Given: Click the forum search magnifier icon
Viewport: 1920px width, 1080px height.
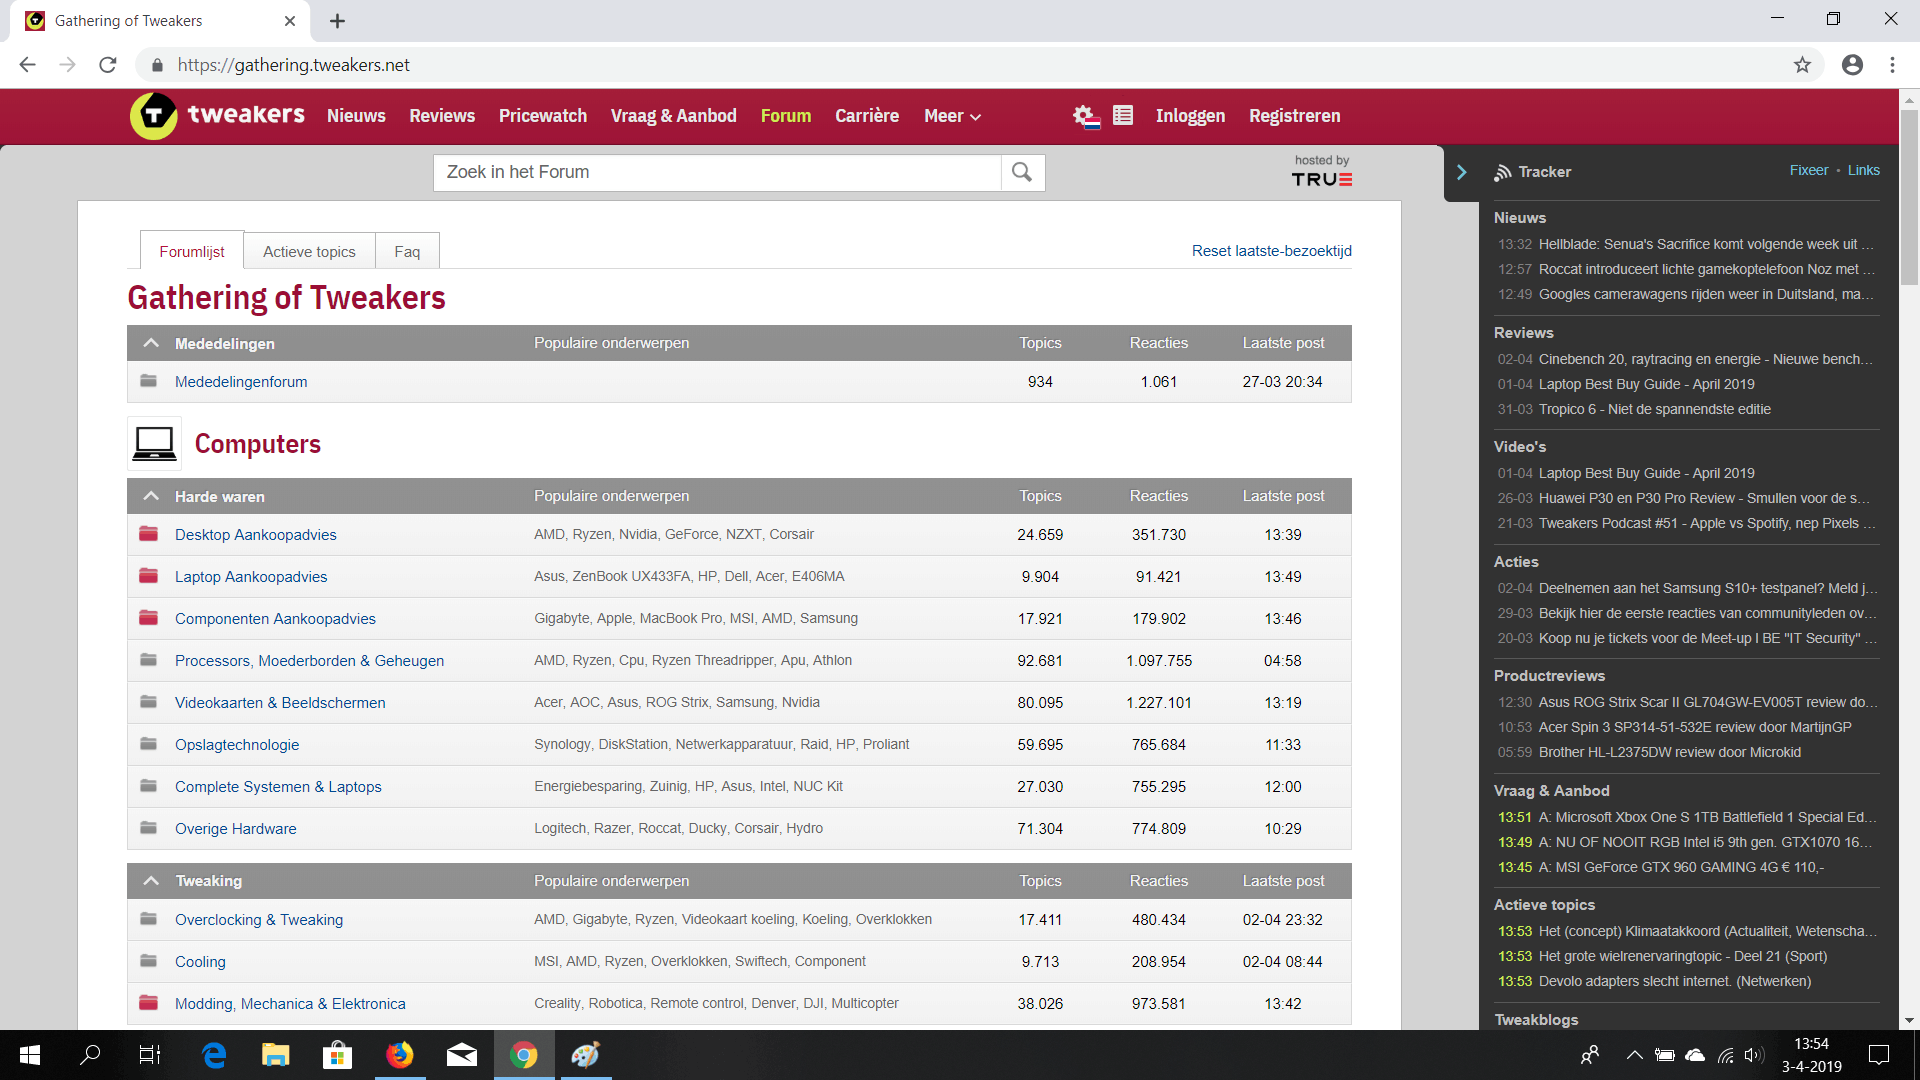Looking at the screenshot, I should click(x=1022, y=172).
